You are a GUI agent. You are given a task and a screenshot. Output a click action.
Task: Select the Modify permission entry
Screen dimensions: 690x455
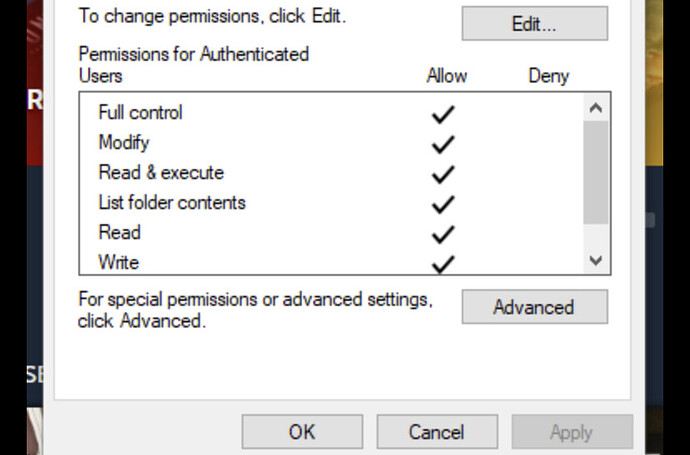tap(124, 143)
